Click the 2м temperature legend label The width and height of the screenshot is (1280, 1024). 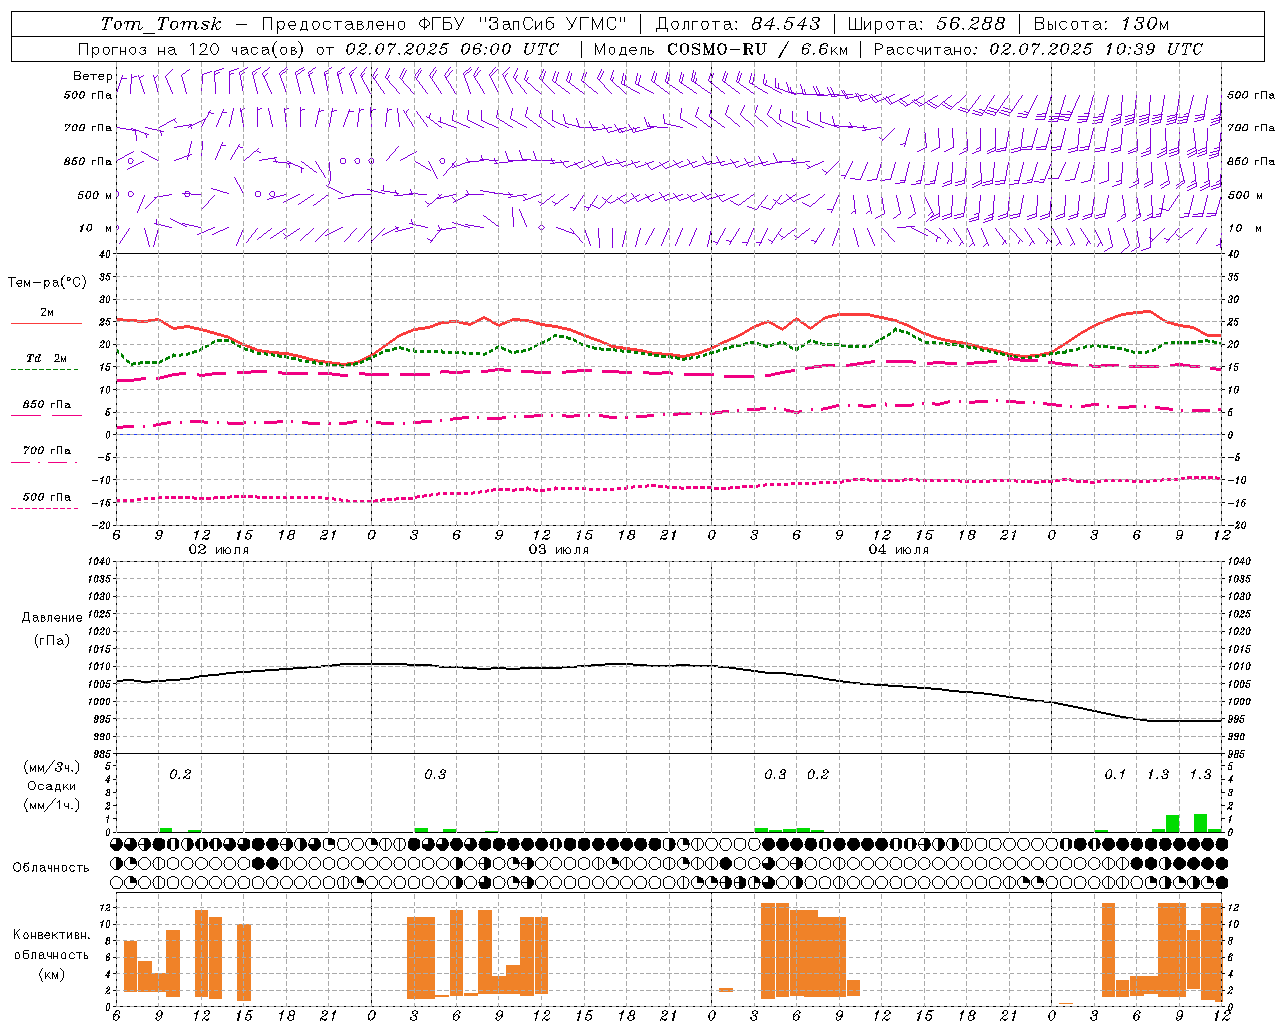tap(47, 312)
